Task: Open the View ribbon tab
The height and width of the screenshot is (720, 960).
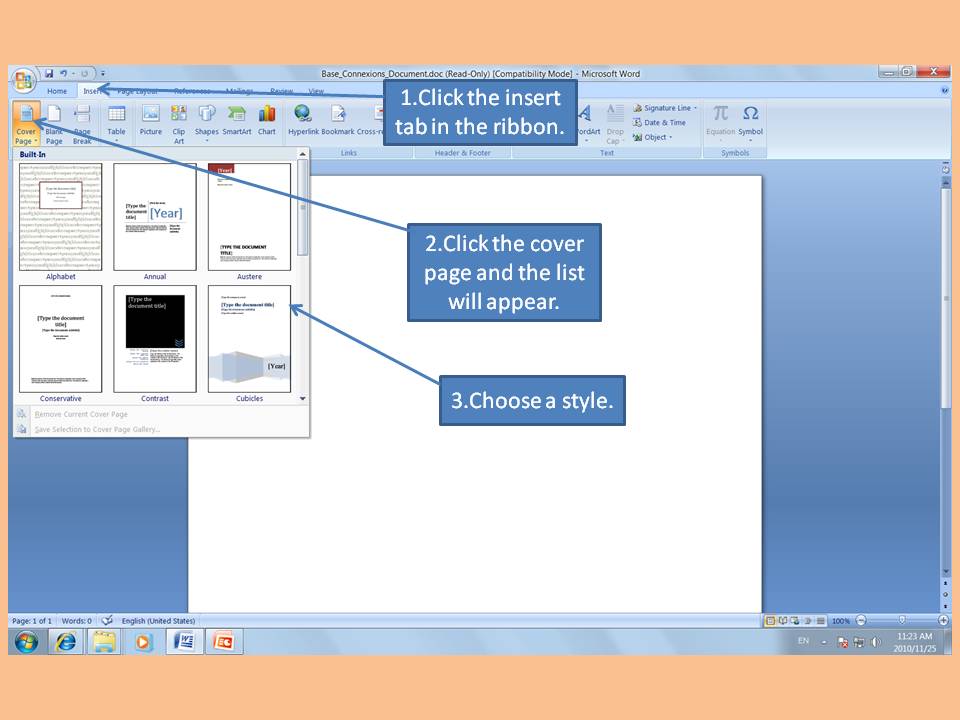Action: tap(316, 91)
